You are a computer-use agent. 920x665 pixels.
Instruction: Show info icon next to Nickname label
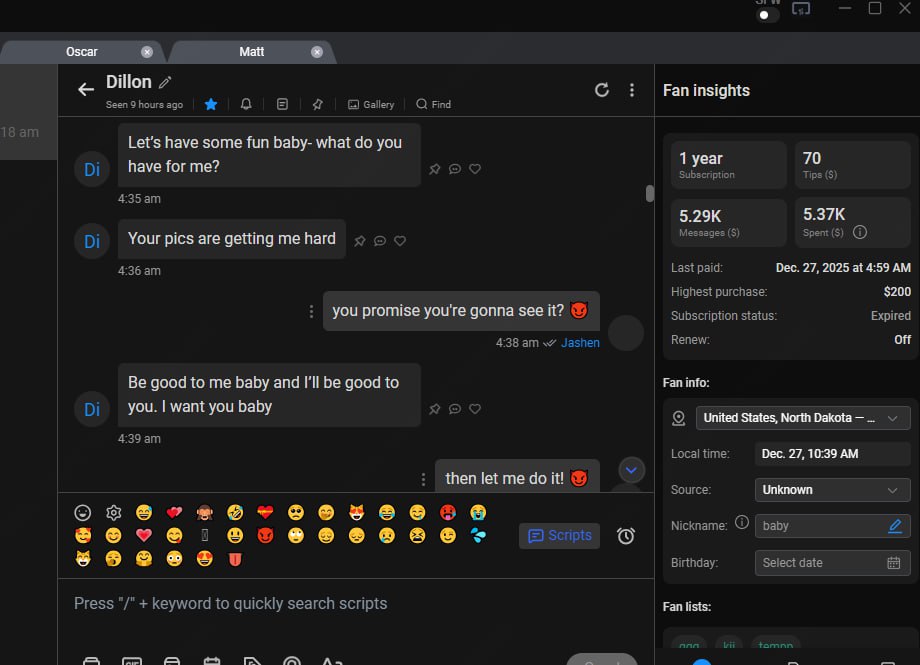coord(742,522)
